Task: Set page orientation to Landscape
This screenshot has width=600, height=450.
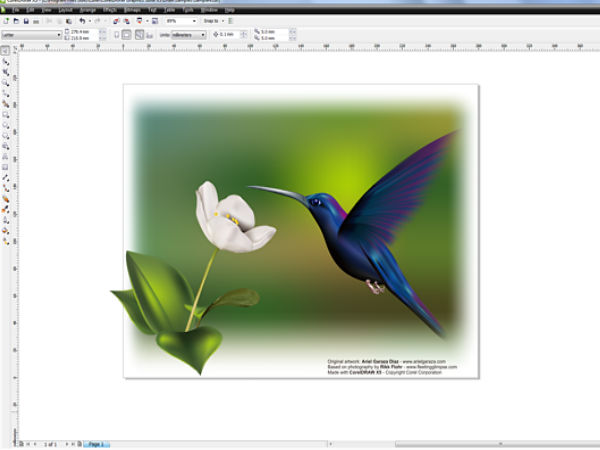Action: [127, 35]
